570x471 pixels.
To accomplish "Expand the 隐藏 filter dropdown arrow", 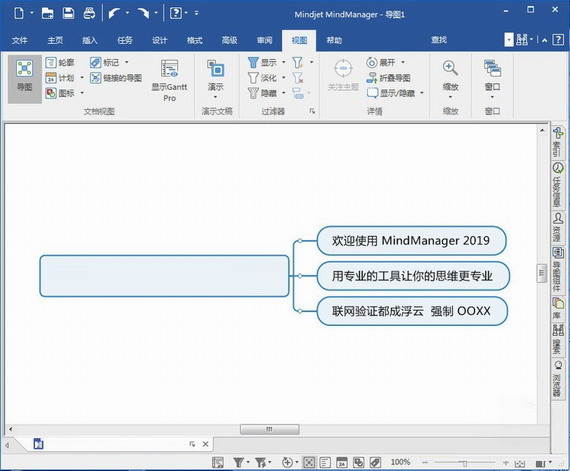I will [284, 93].
